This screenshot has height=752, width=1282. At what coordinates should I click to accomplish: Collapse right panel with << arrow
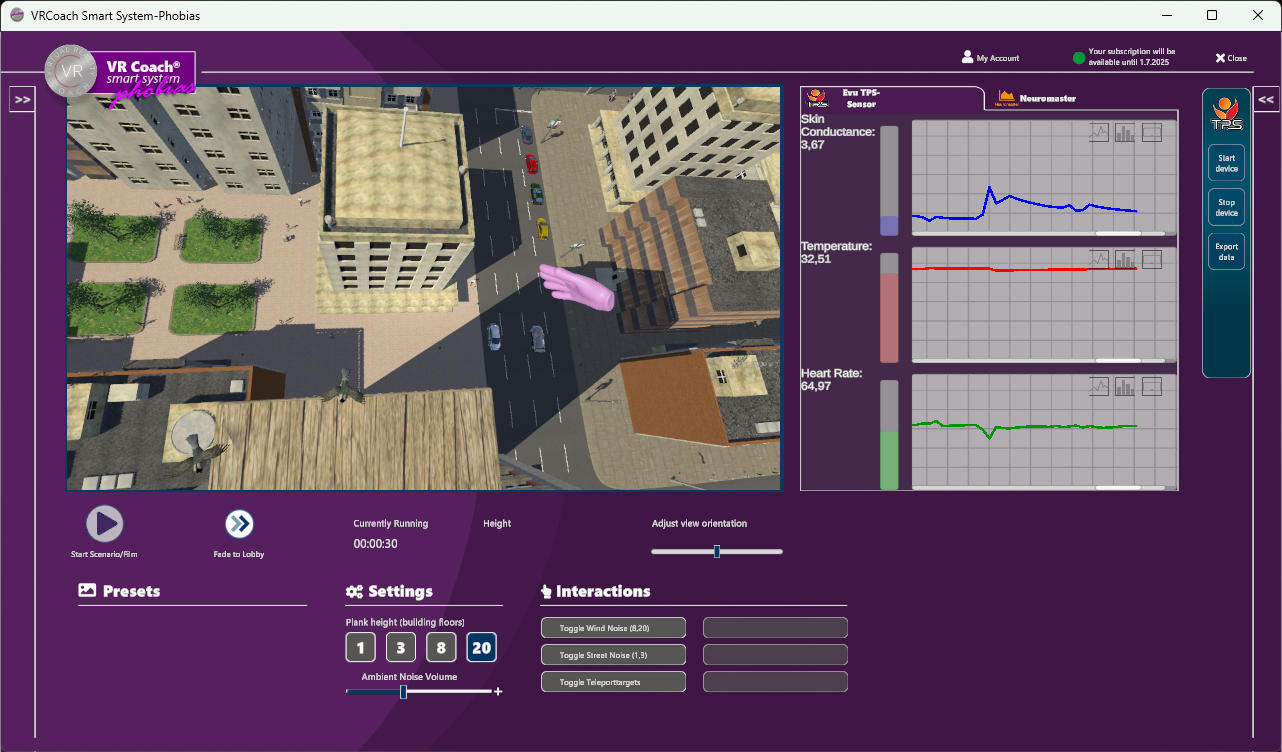click(x=1266, y=99)
